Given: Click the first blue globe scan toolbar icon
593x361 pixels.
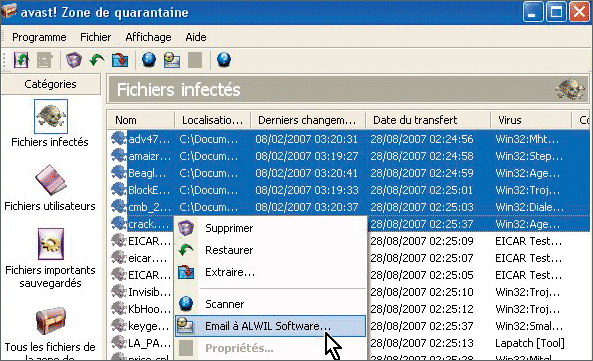Looking at the screenshot, I should (149, 60).
